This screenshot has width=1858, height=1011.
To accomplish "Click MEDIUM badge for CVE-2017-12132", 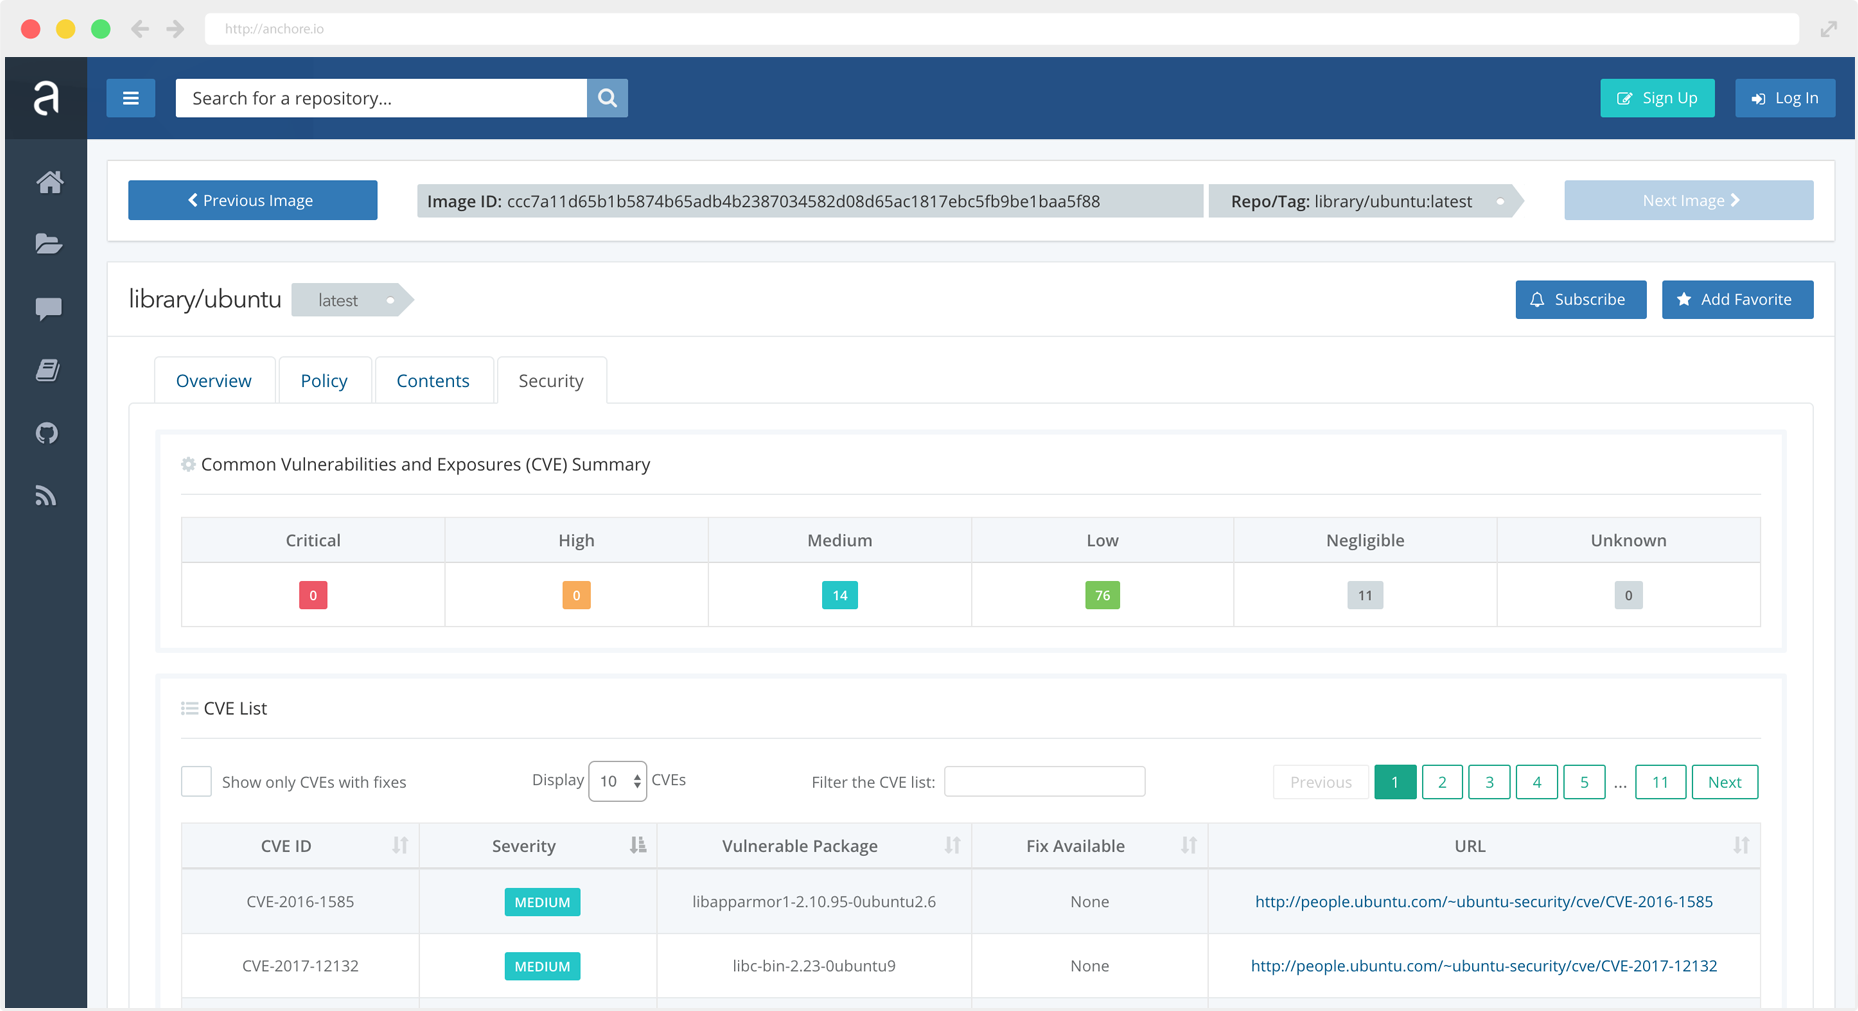I will click(x=542, y=966).
